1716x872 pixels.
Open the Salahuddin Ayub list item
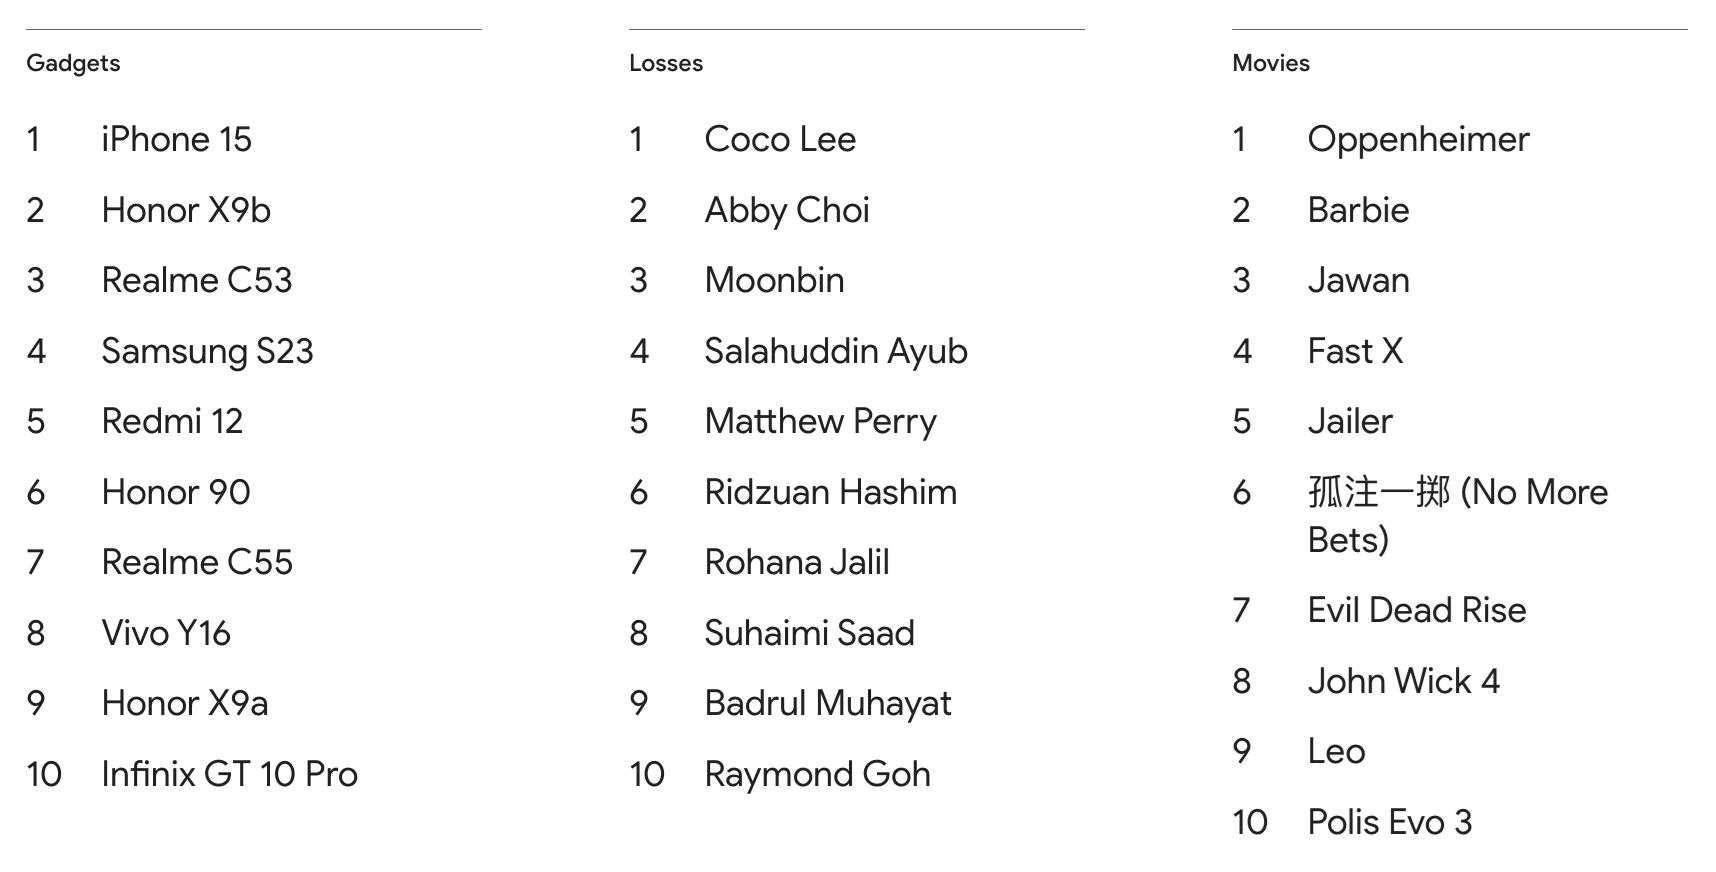836,351
